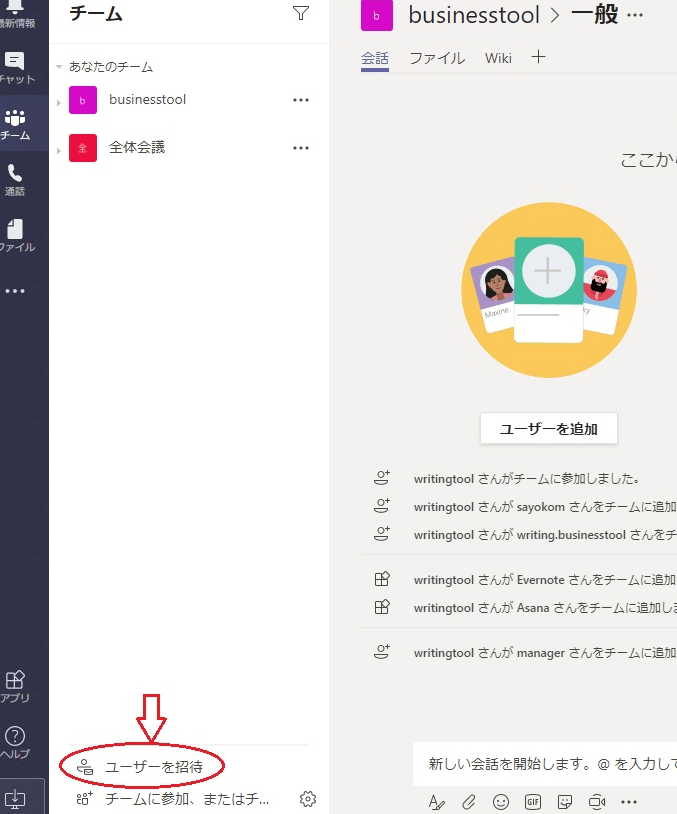This screenshot has width=677, height=814.
Task: Open Chat in the left sidebar
Action: pyautogui.click(x=17, y=68)
